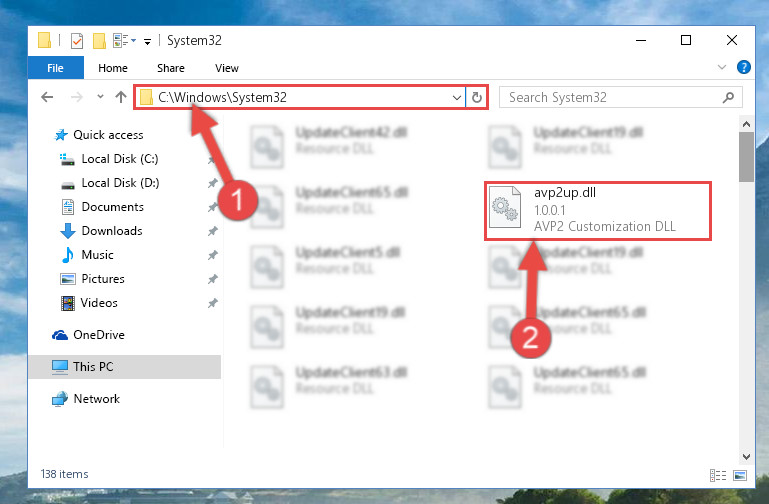Click the scroll down arrow of file list
The height and width of the screenshot is (504, 769).
coord(746,457)
